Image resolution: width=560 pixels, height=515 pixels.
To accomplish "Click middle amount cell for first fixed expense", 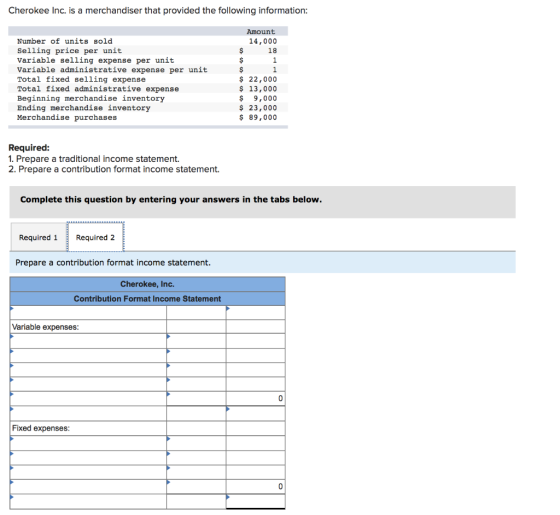I will point(196,443).
